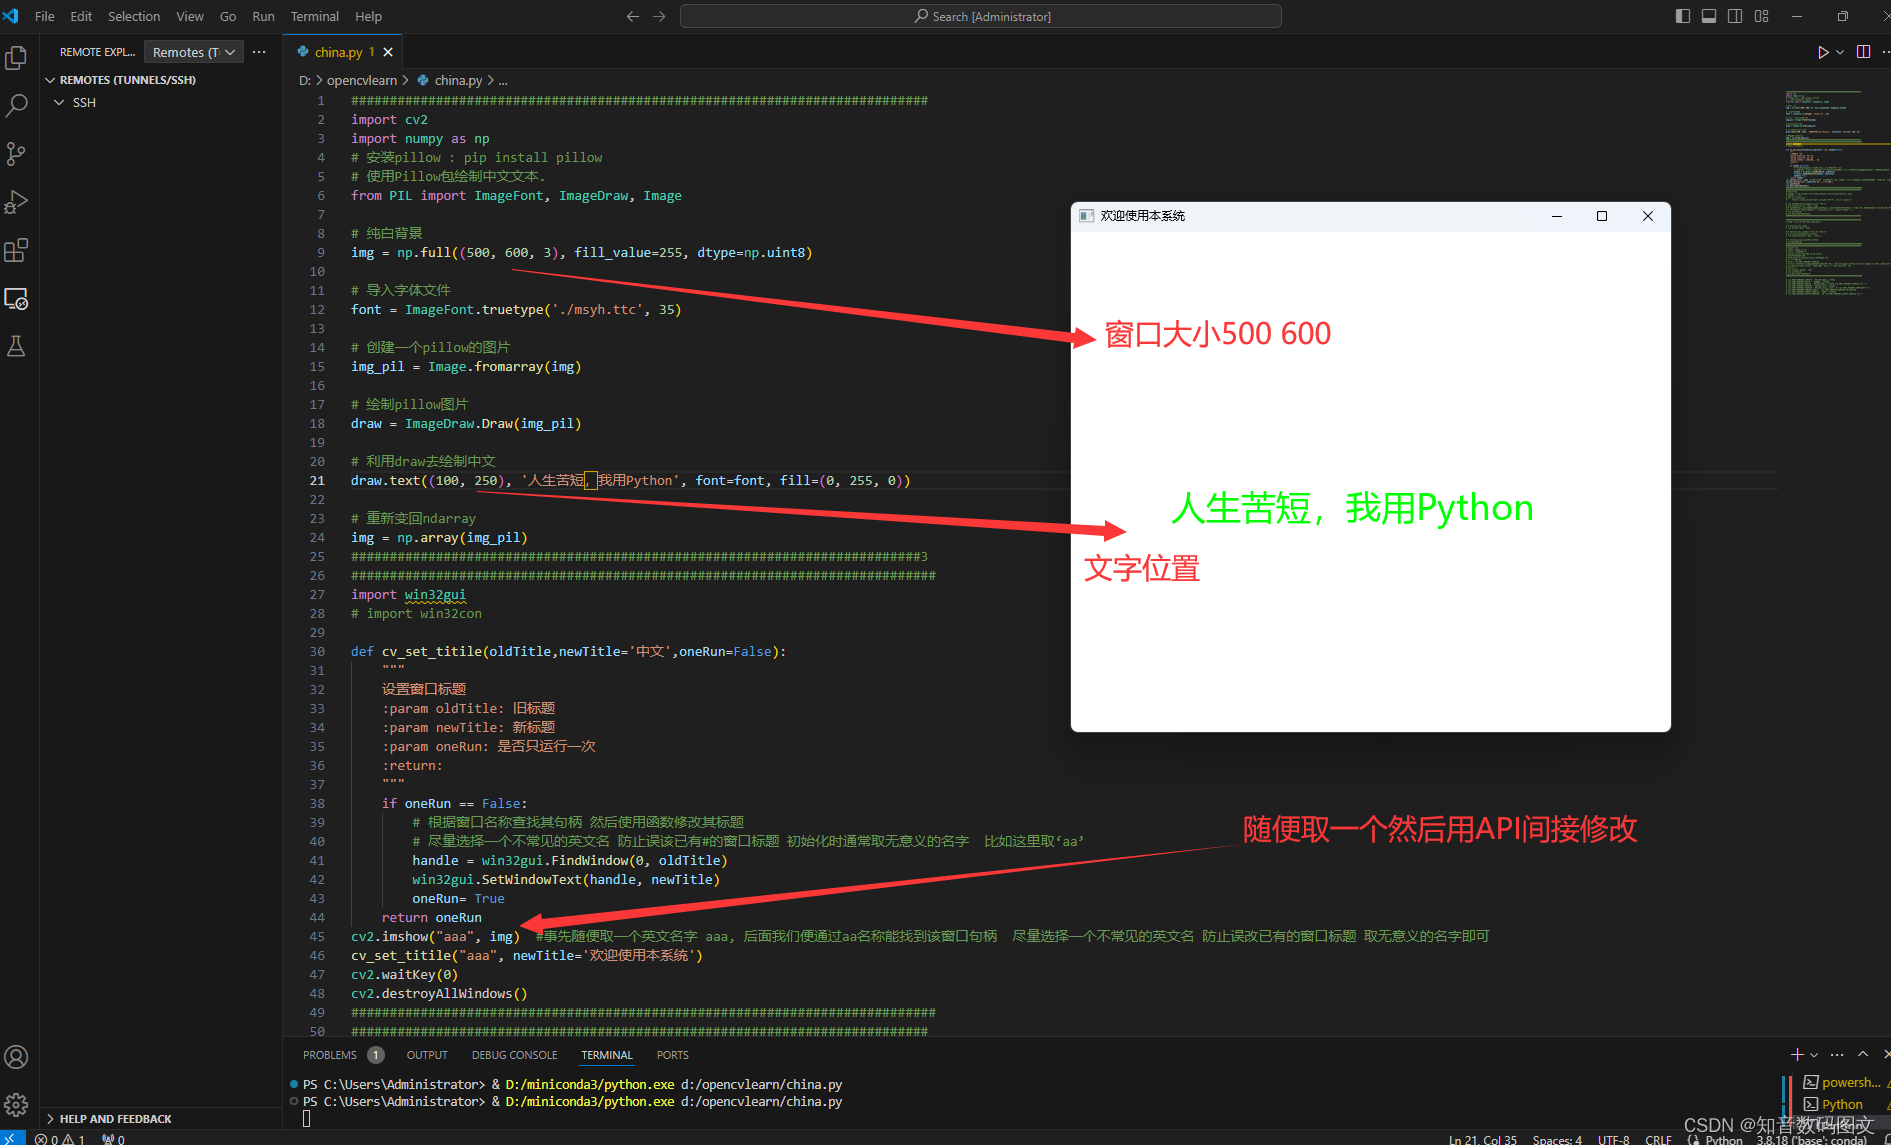The image size is (1891, 1145).
Task: Click Run Python File button
Action: coord(1822,52)
